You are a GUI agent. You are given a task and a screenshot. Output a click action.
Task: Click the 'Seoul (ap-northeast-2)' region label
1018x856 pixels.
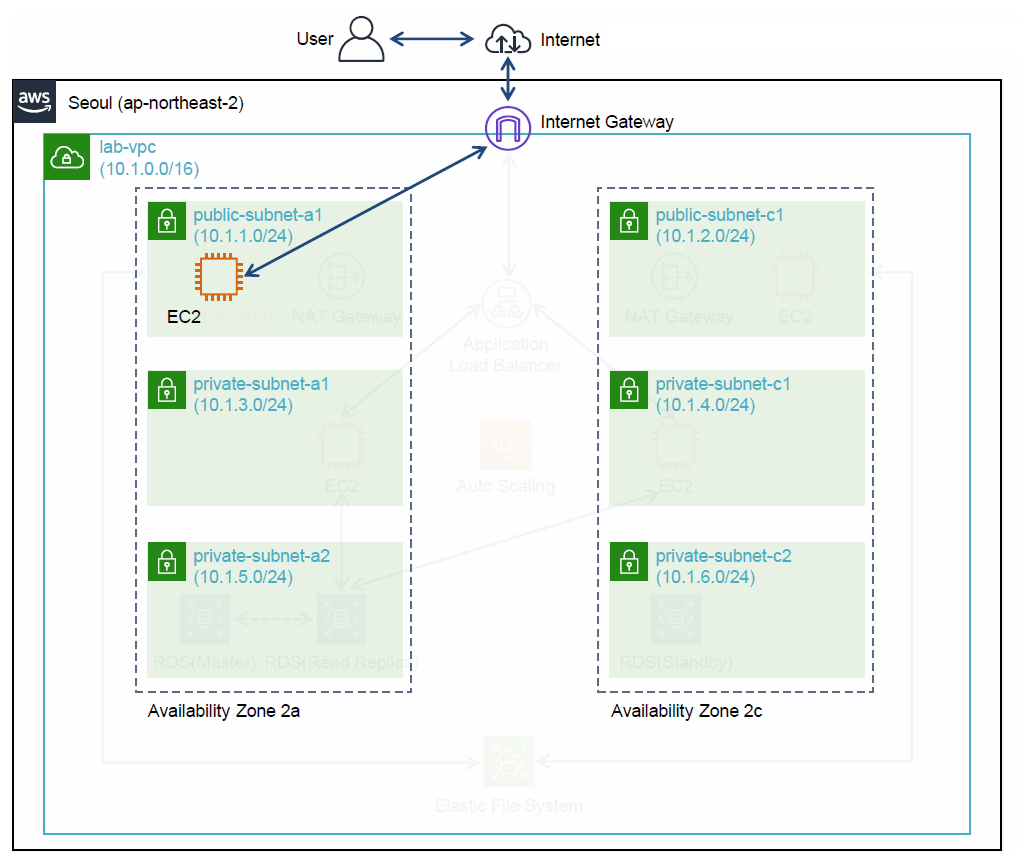click(x=156, y=103)
